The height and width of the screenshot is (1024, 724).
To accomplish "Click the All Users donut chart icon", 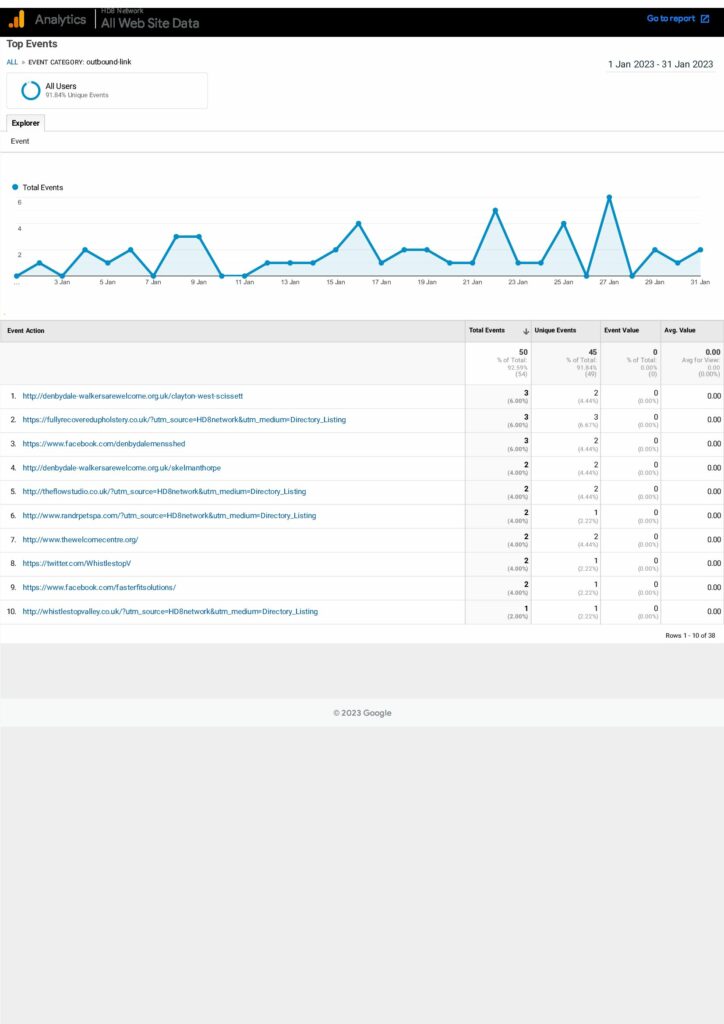I will click(31, 90).
